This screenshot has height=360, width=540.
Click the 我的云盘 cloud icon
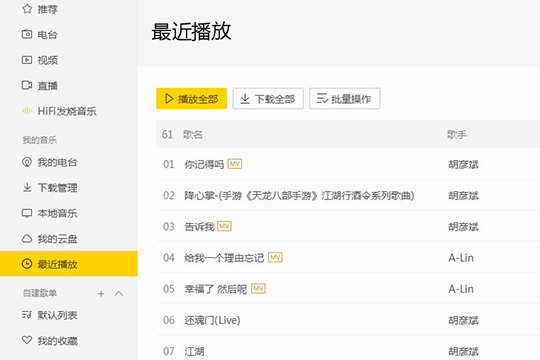tap(27, 238)
